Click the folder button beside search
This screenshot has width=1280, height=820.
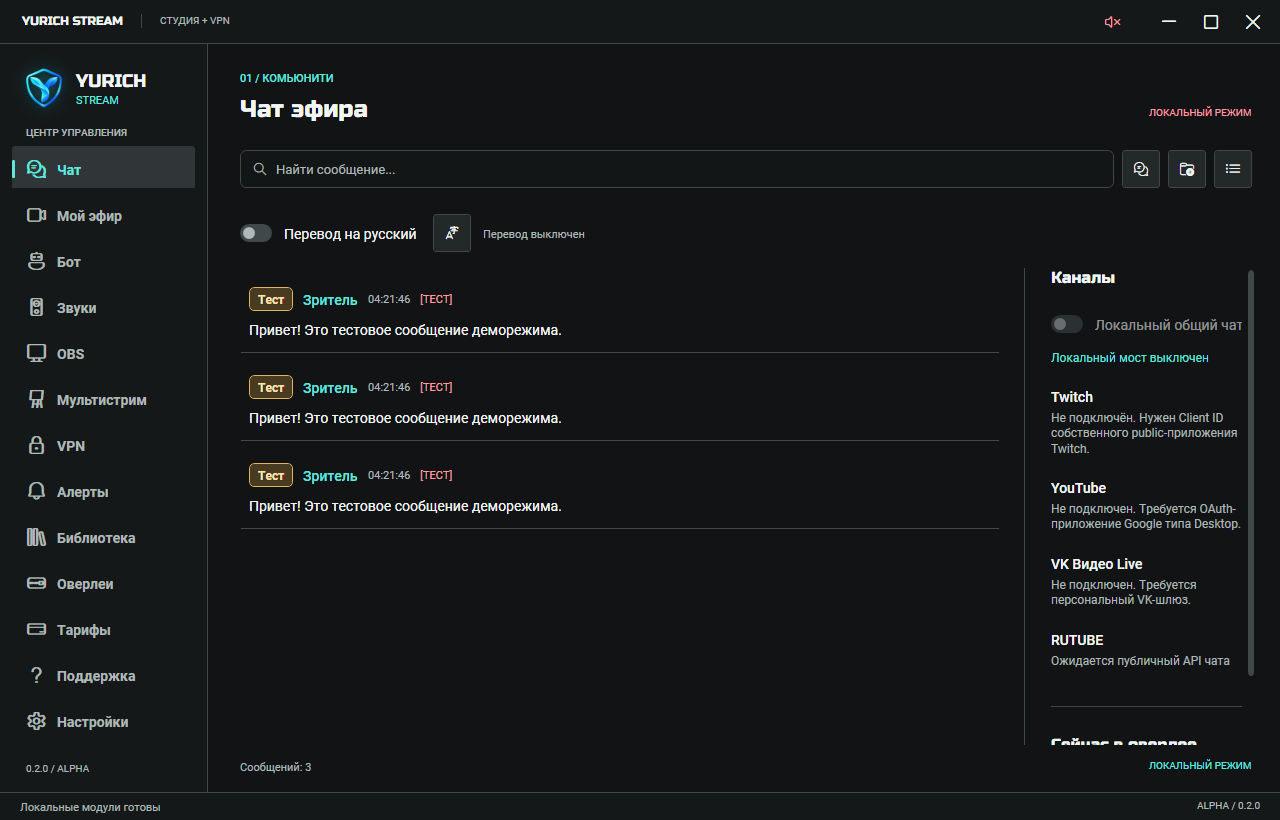1187,169
